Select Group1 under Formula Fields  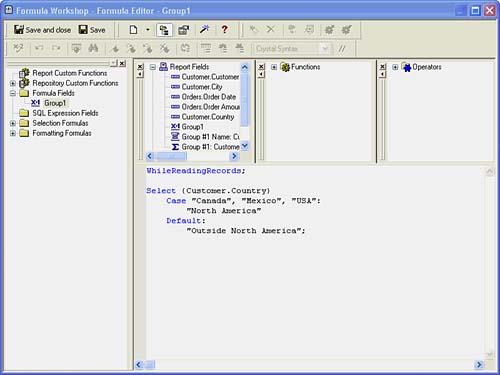(55, 103)
